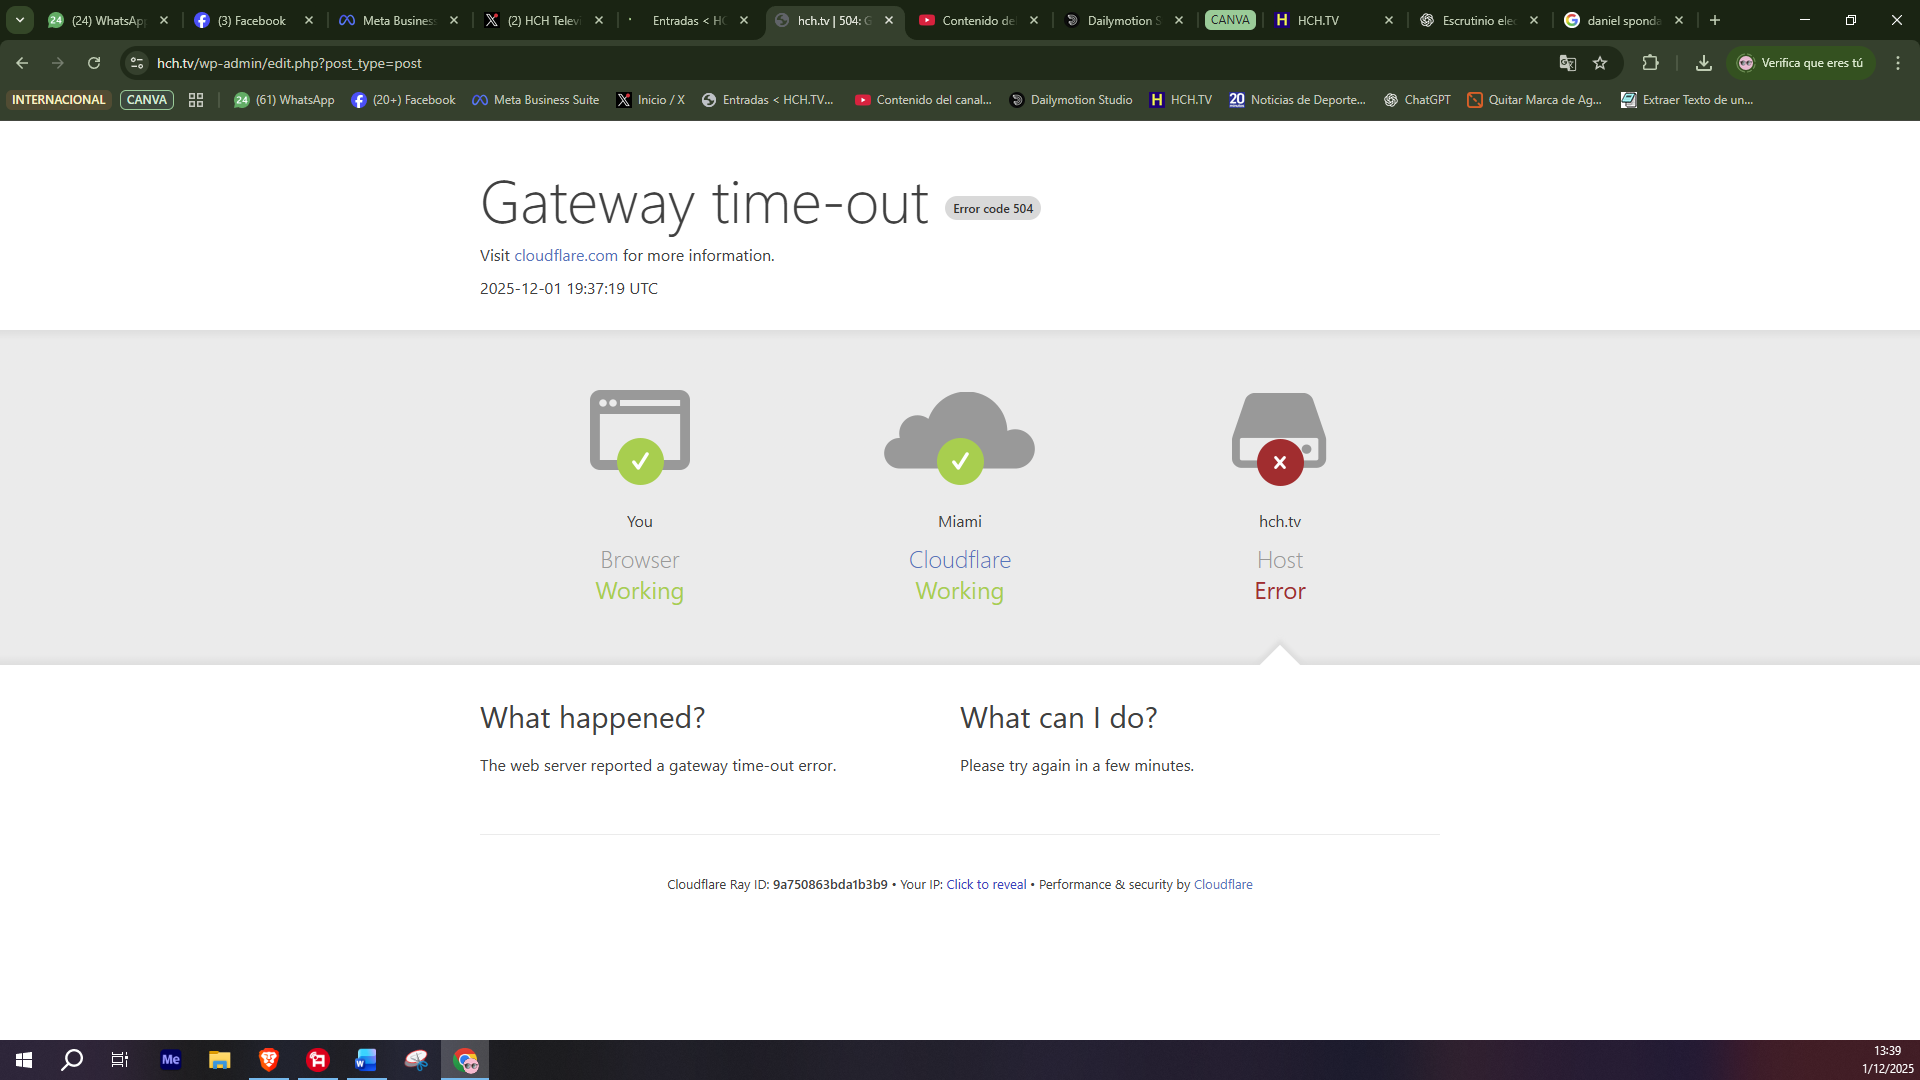Switch to the HCH Televisión X tab
The image size is (1920, 1080).
pyautogui.click(x=544, y=20)
